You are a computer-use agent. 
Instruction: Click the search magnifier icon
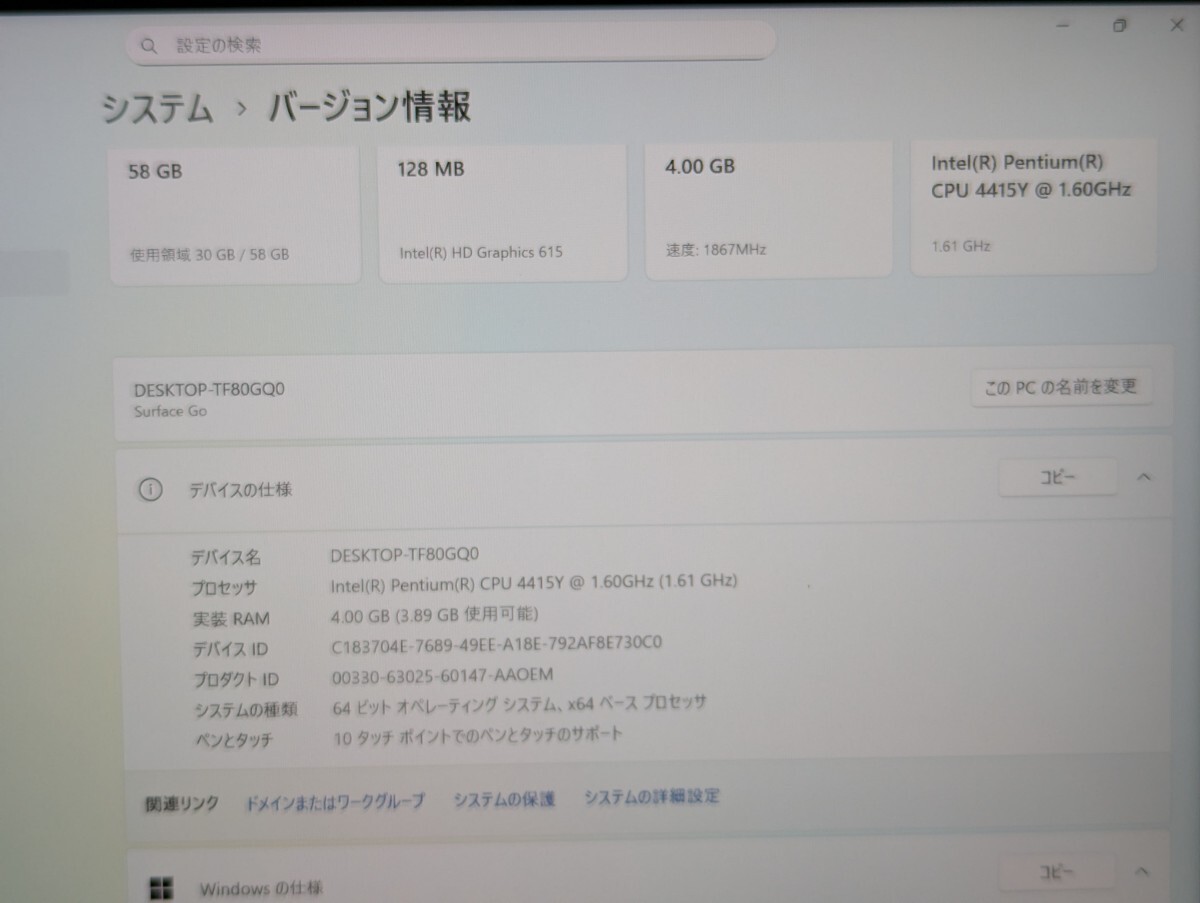149,45
